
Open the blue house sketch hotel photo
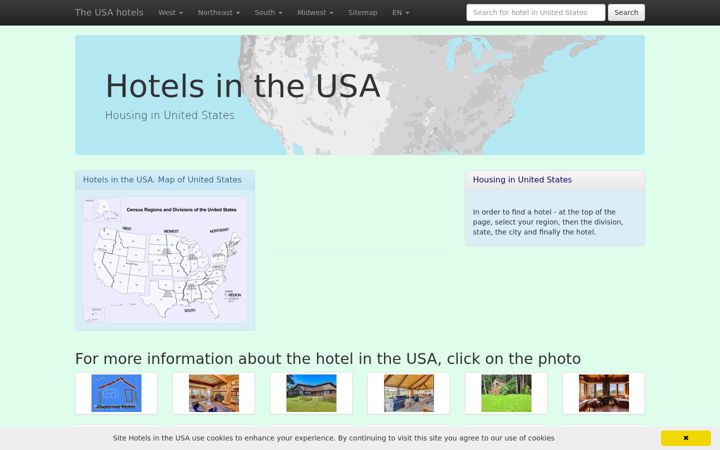coord(116,393)
